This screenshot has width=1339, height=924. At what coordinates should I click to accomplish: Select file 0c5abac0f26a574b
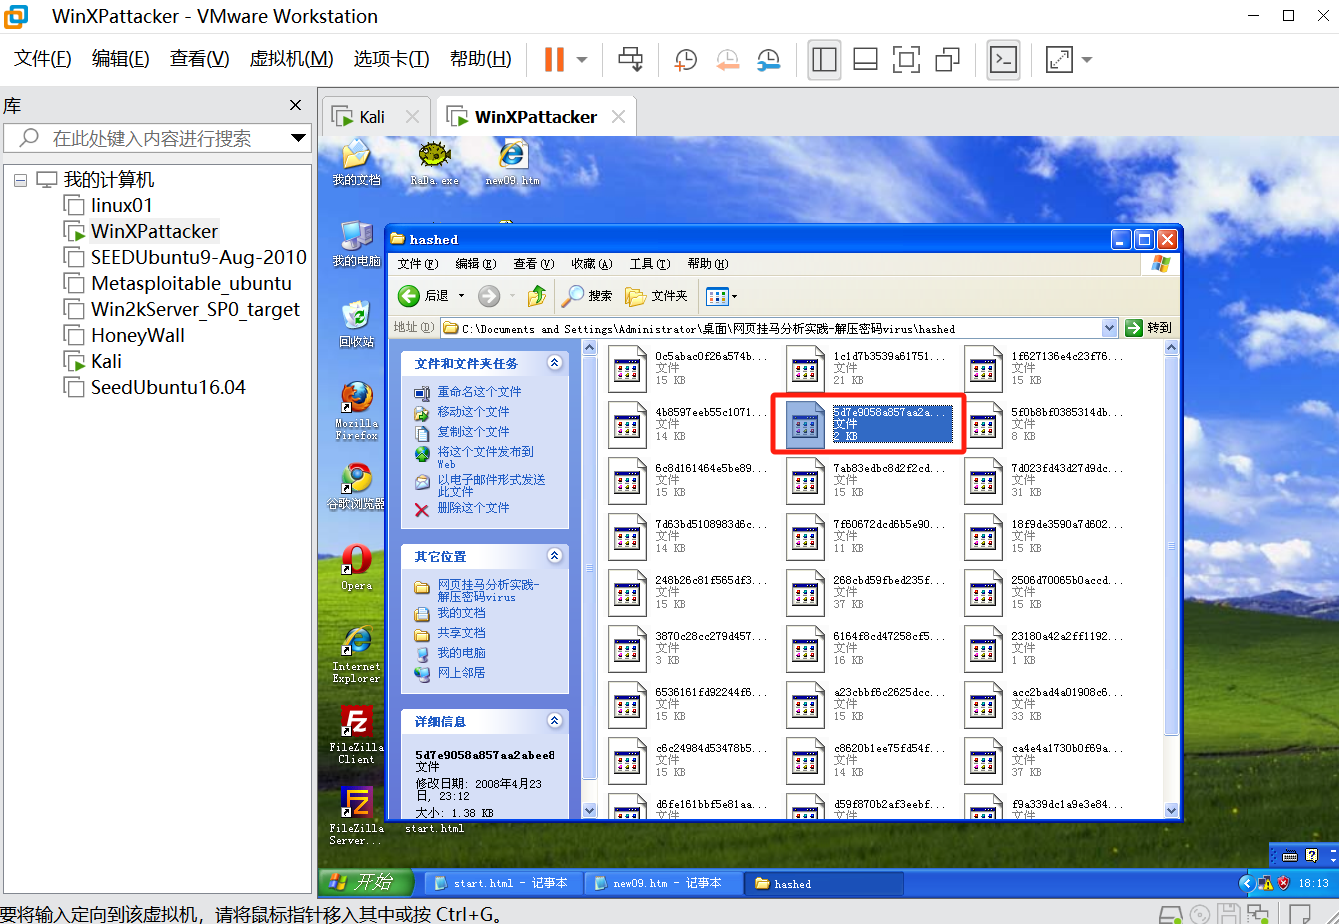[x=689, y=368]
